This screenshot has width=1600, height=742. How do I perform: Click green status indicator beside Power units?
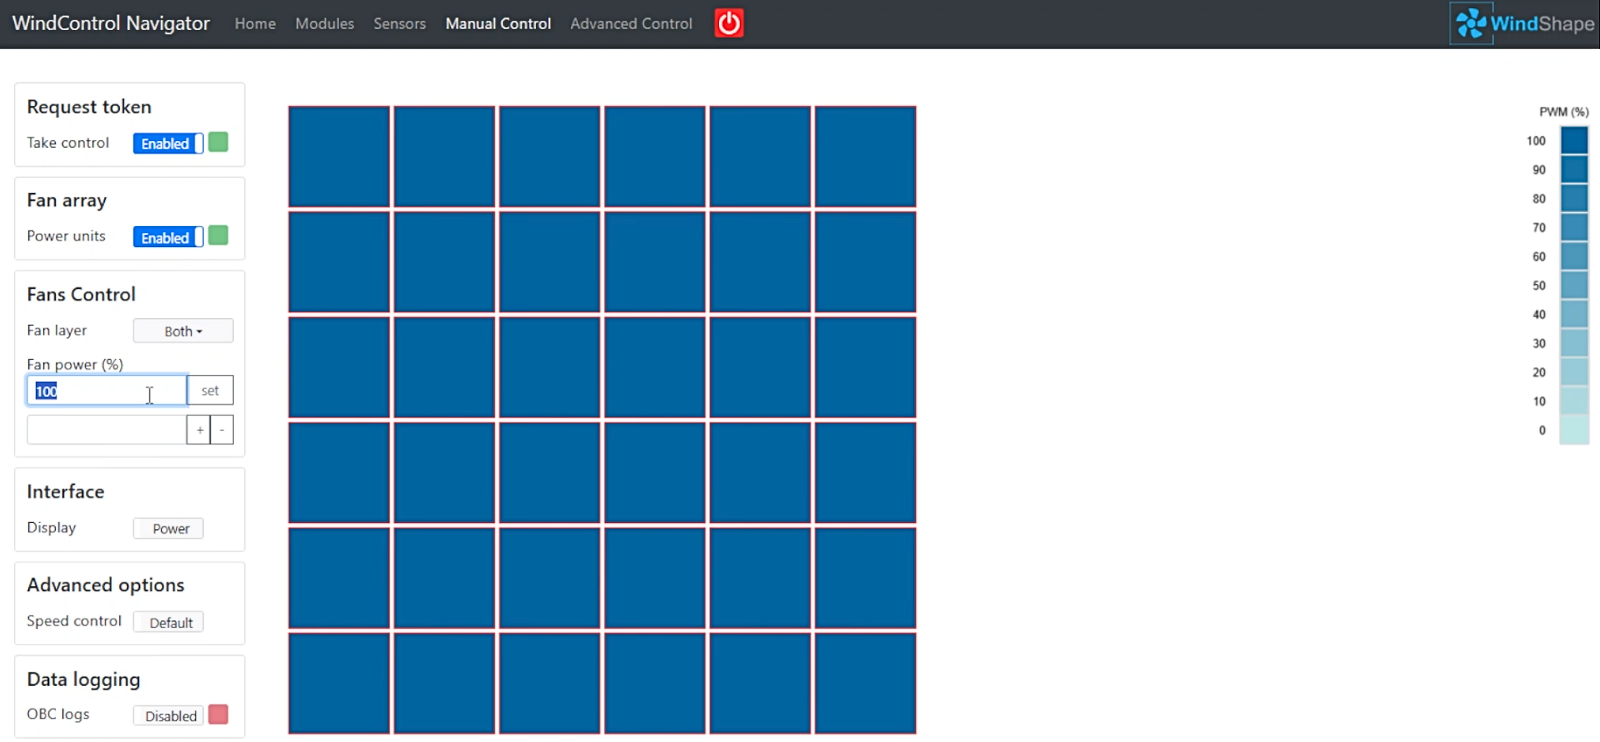218,236
